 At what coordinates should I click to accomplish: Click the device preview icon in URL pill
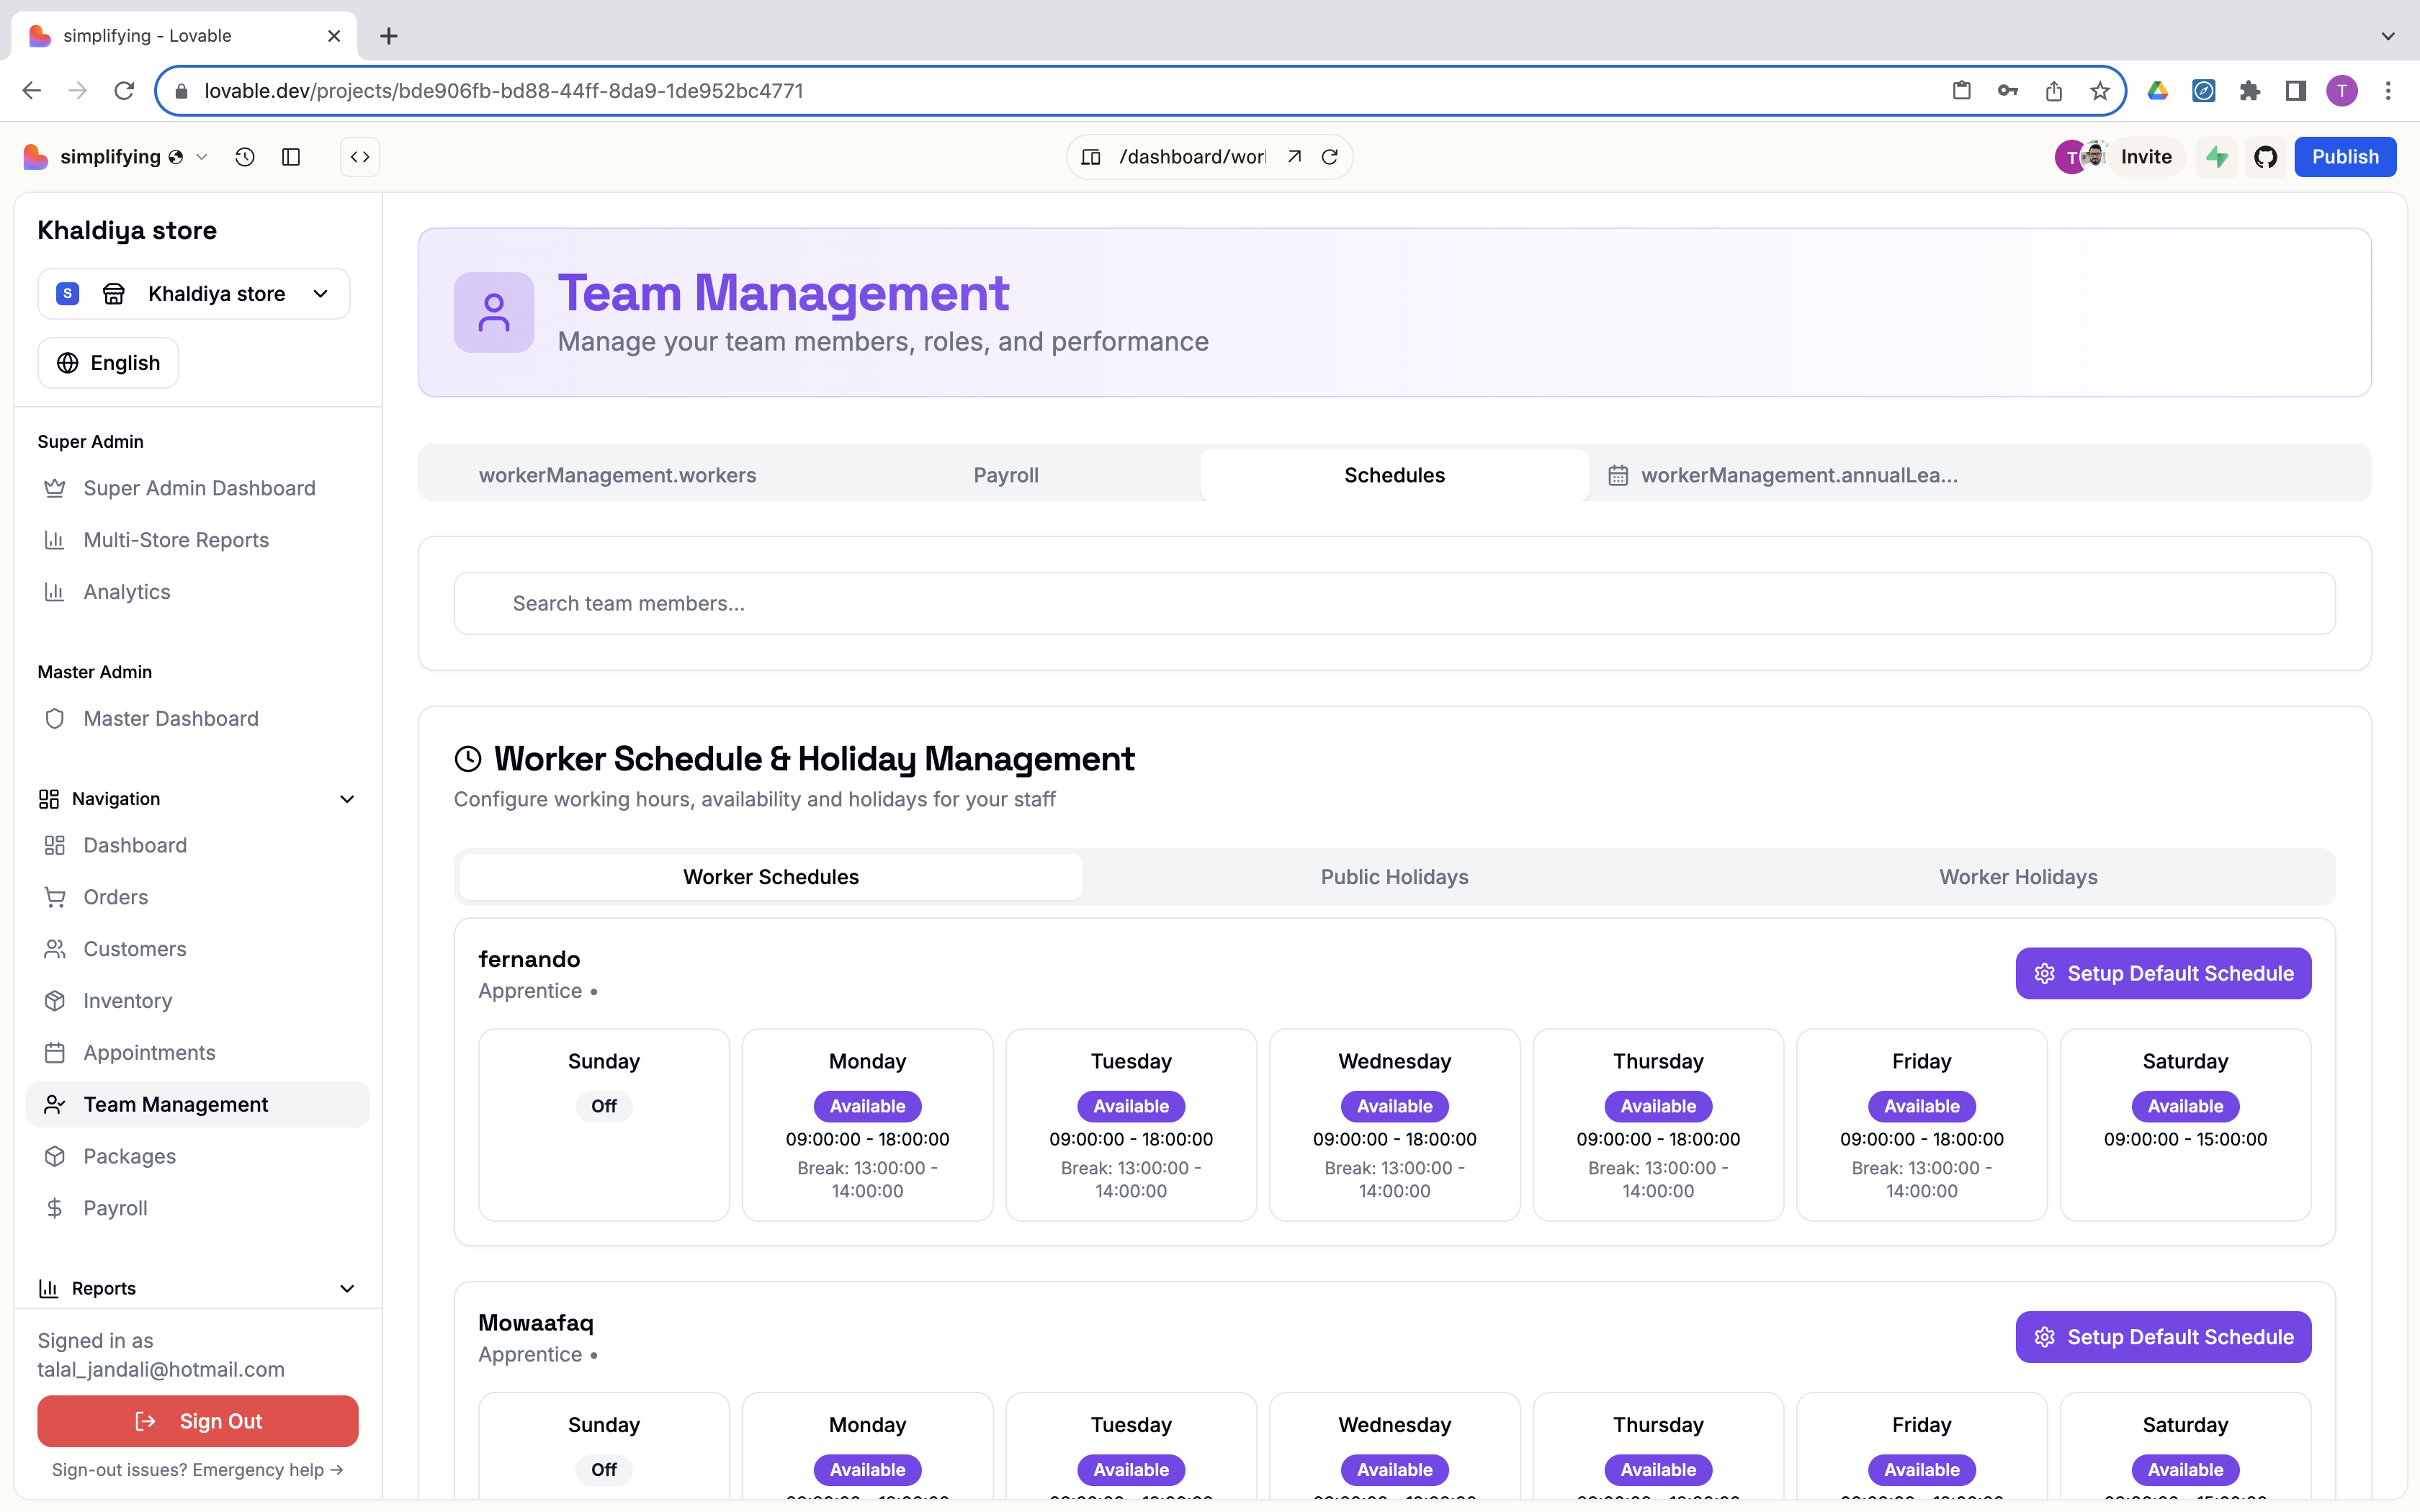tap(1091, 157)
